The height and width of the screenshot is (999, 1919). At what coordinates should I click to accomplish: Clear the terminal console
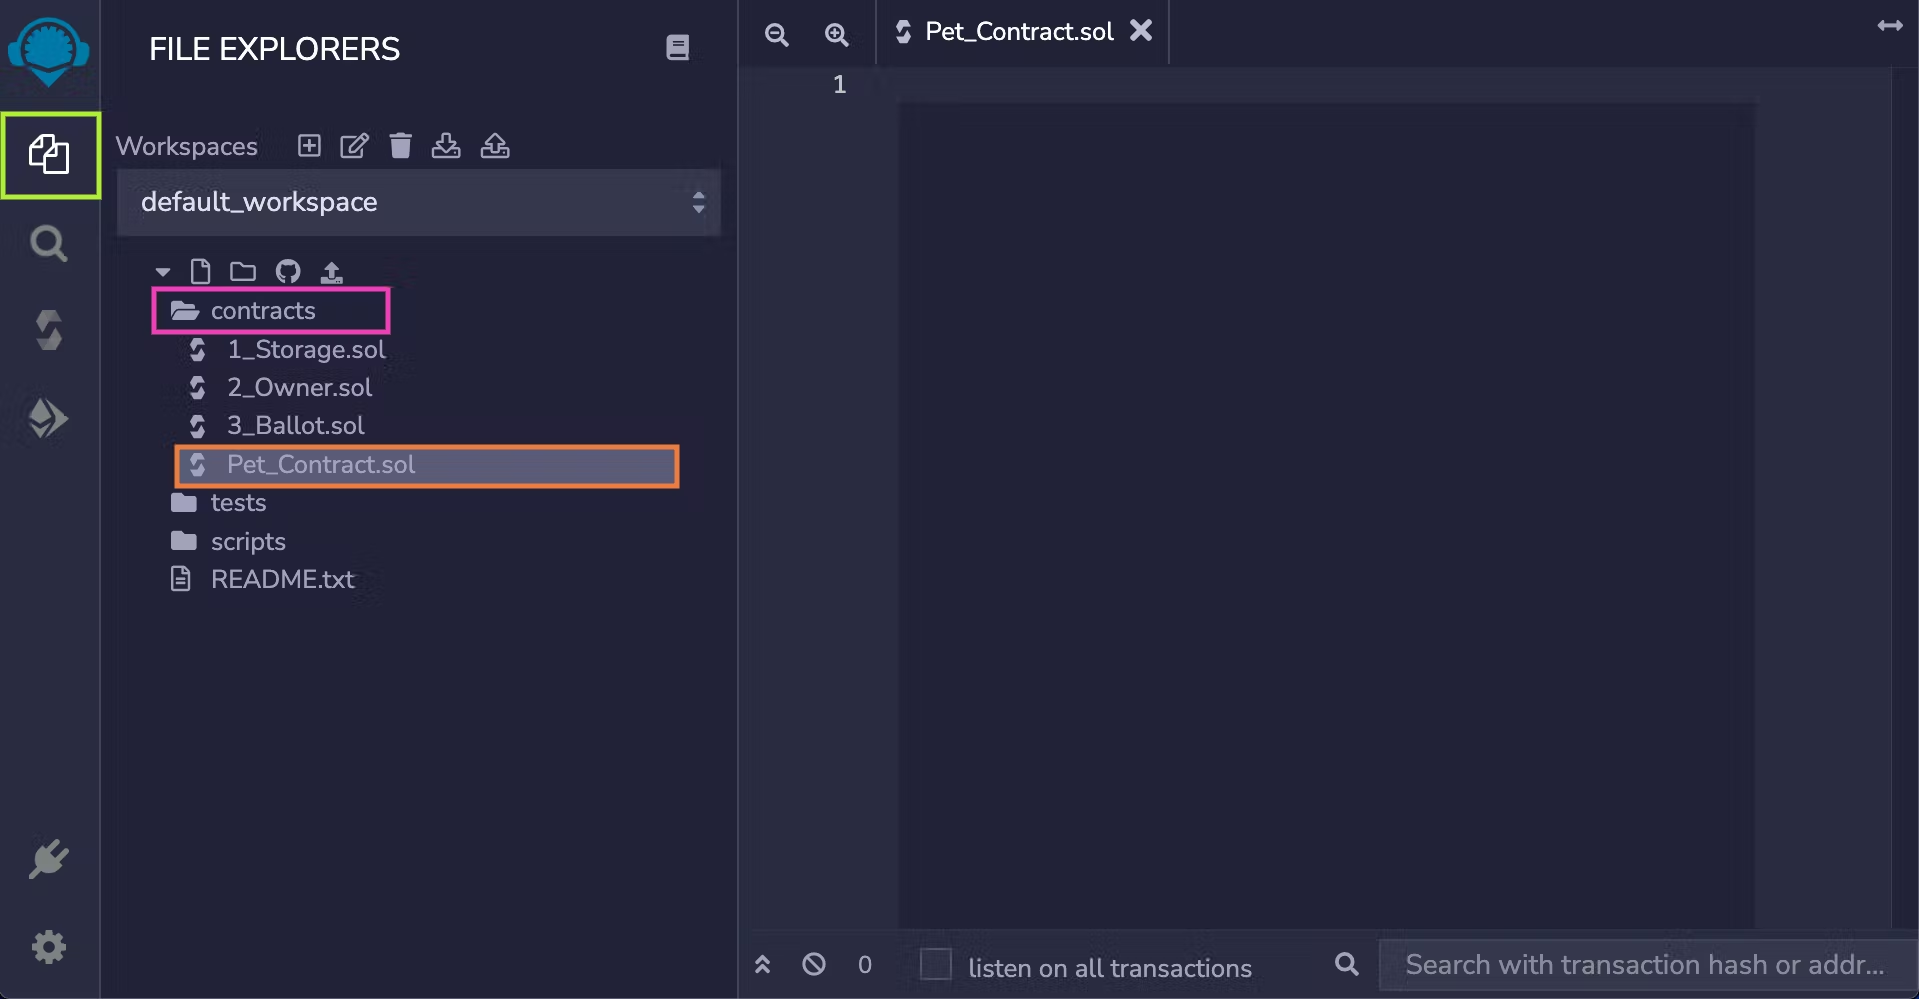pos(814,965)
